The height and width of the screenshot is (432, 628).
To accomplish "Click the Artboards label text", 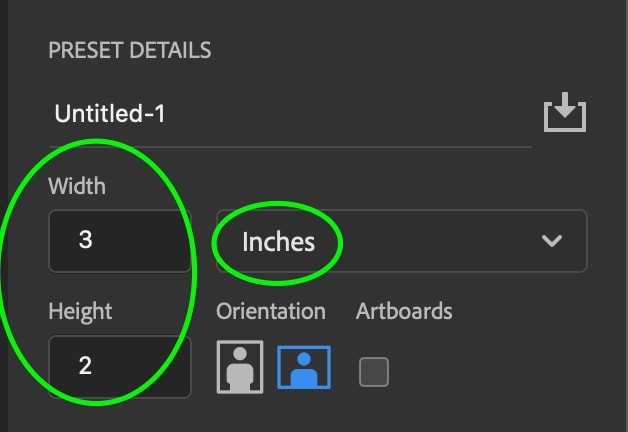I will pos(404,311).
